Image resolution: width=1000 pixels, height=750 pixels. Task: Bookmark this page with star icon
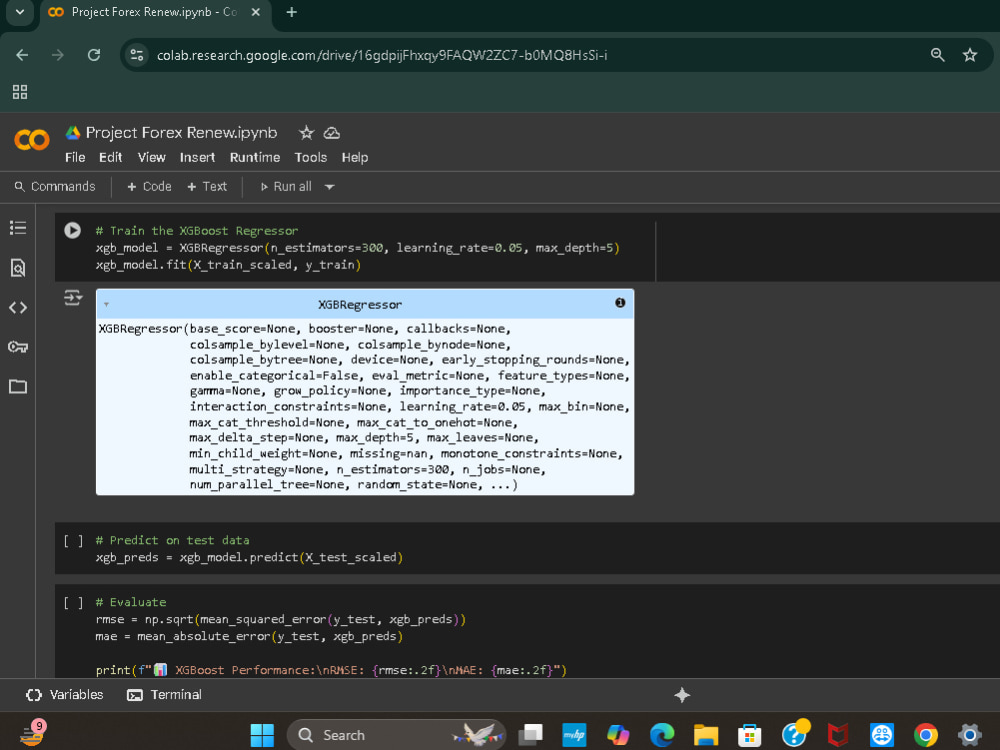pyautogui.click(x=970, y=55)
